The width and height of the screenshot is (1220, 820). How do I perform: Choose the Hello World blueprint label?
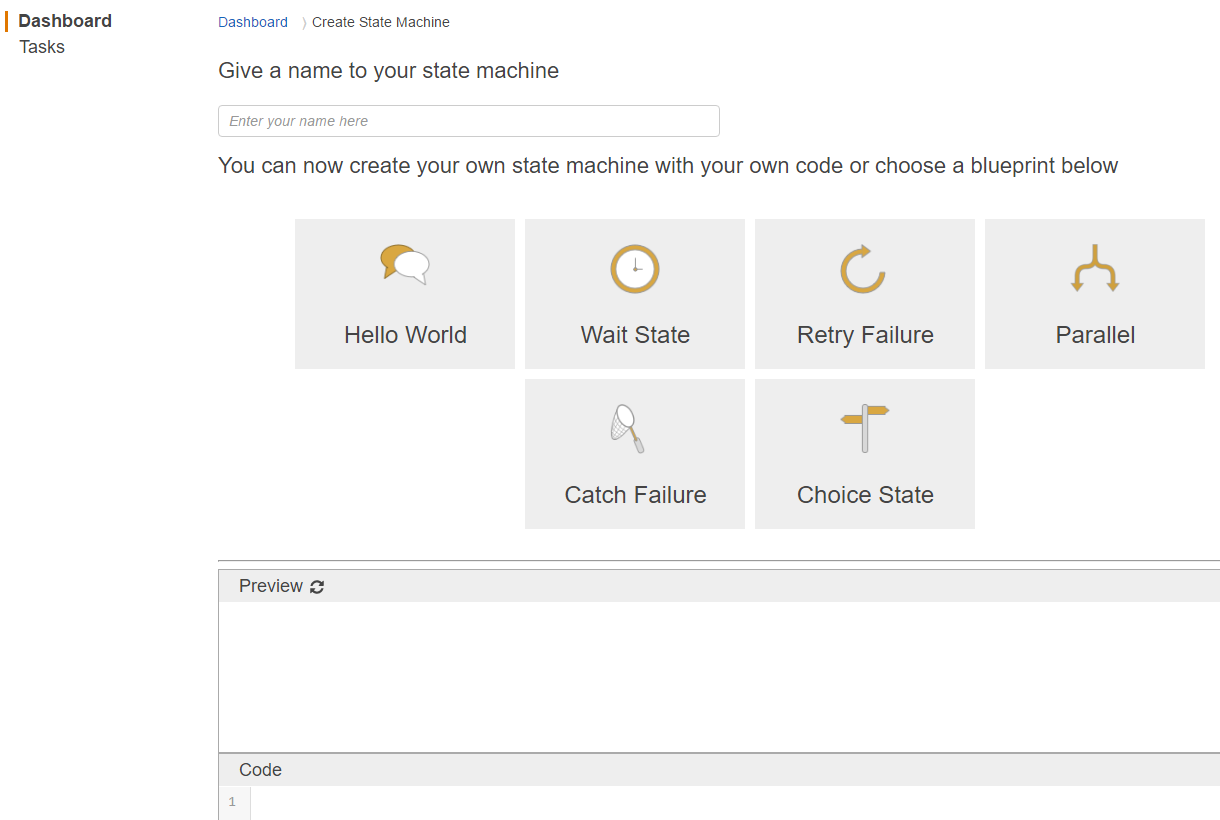click(405, 335)
